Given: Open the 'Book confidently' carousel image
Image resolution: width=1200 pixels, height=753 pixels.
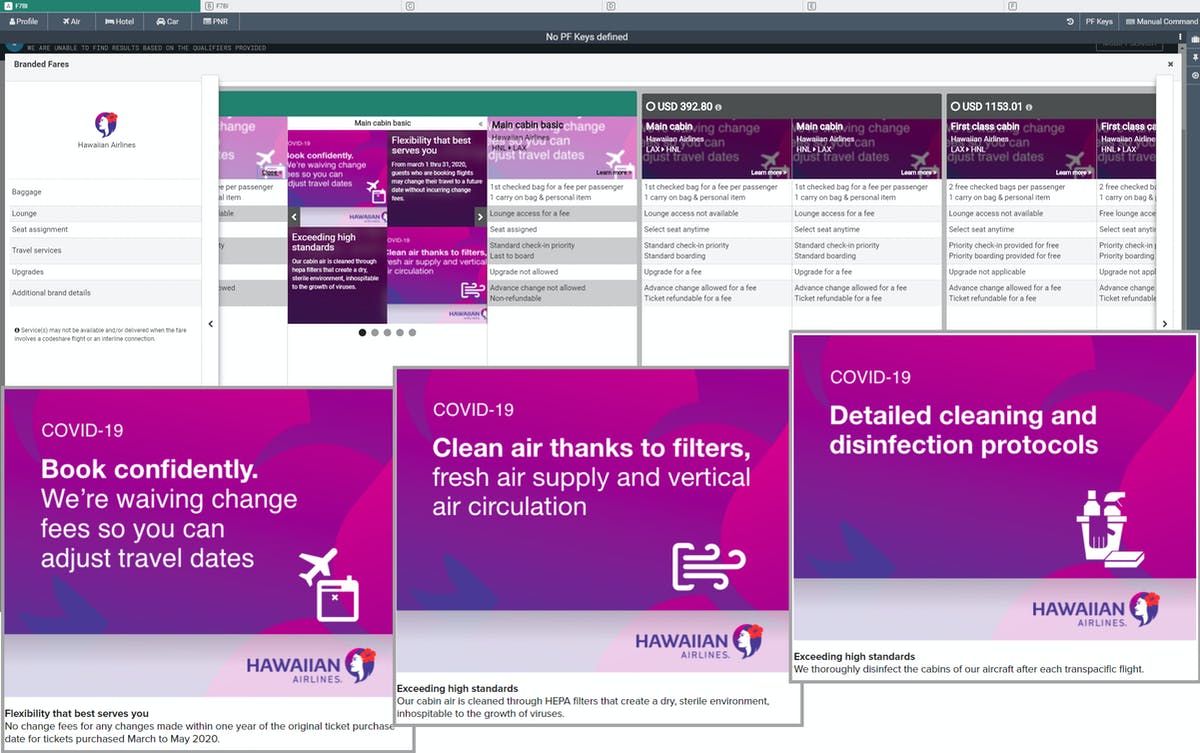Looking at the screenshot, I should (337, 177).
